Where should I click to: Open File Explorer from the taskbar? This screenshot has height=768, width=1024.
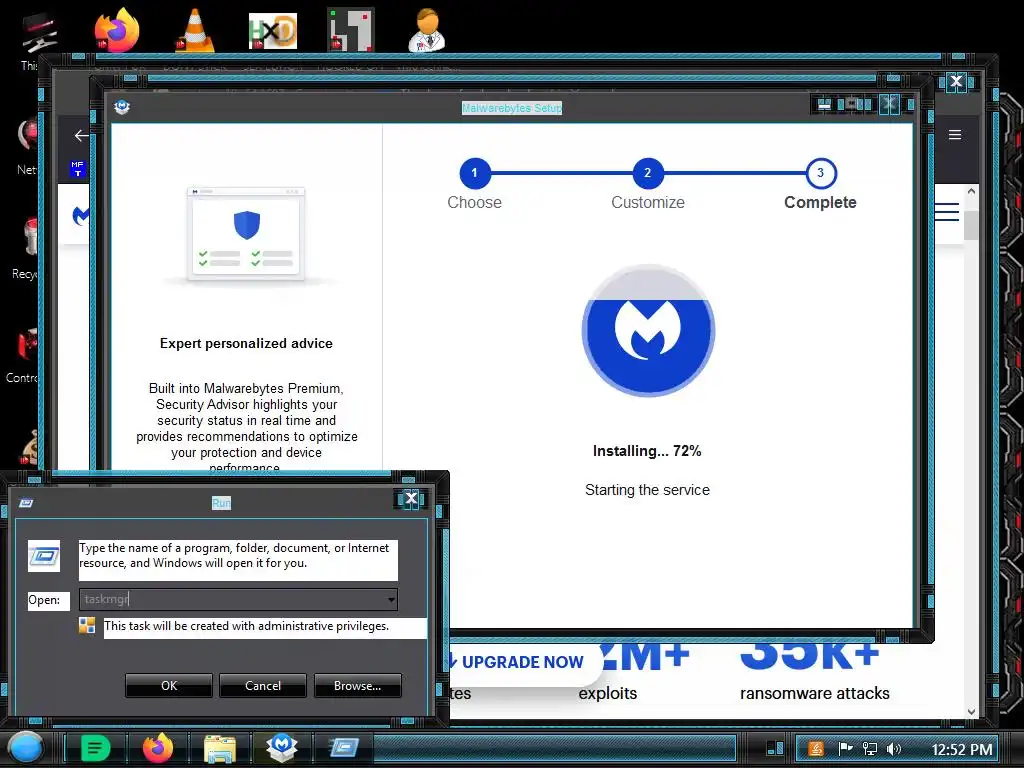220,748
